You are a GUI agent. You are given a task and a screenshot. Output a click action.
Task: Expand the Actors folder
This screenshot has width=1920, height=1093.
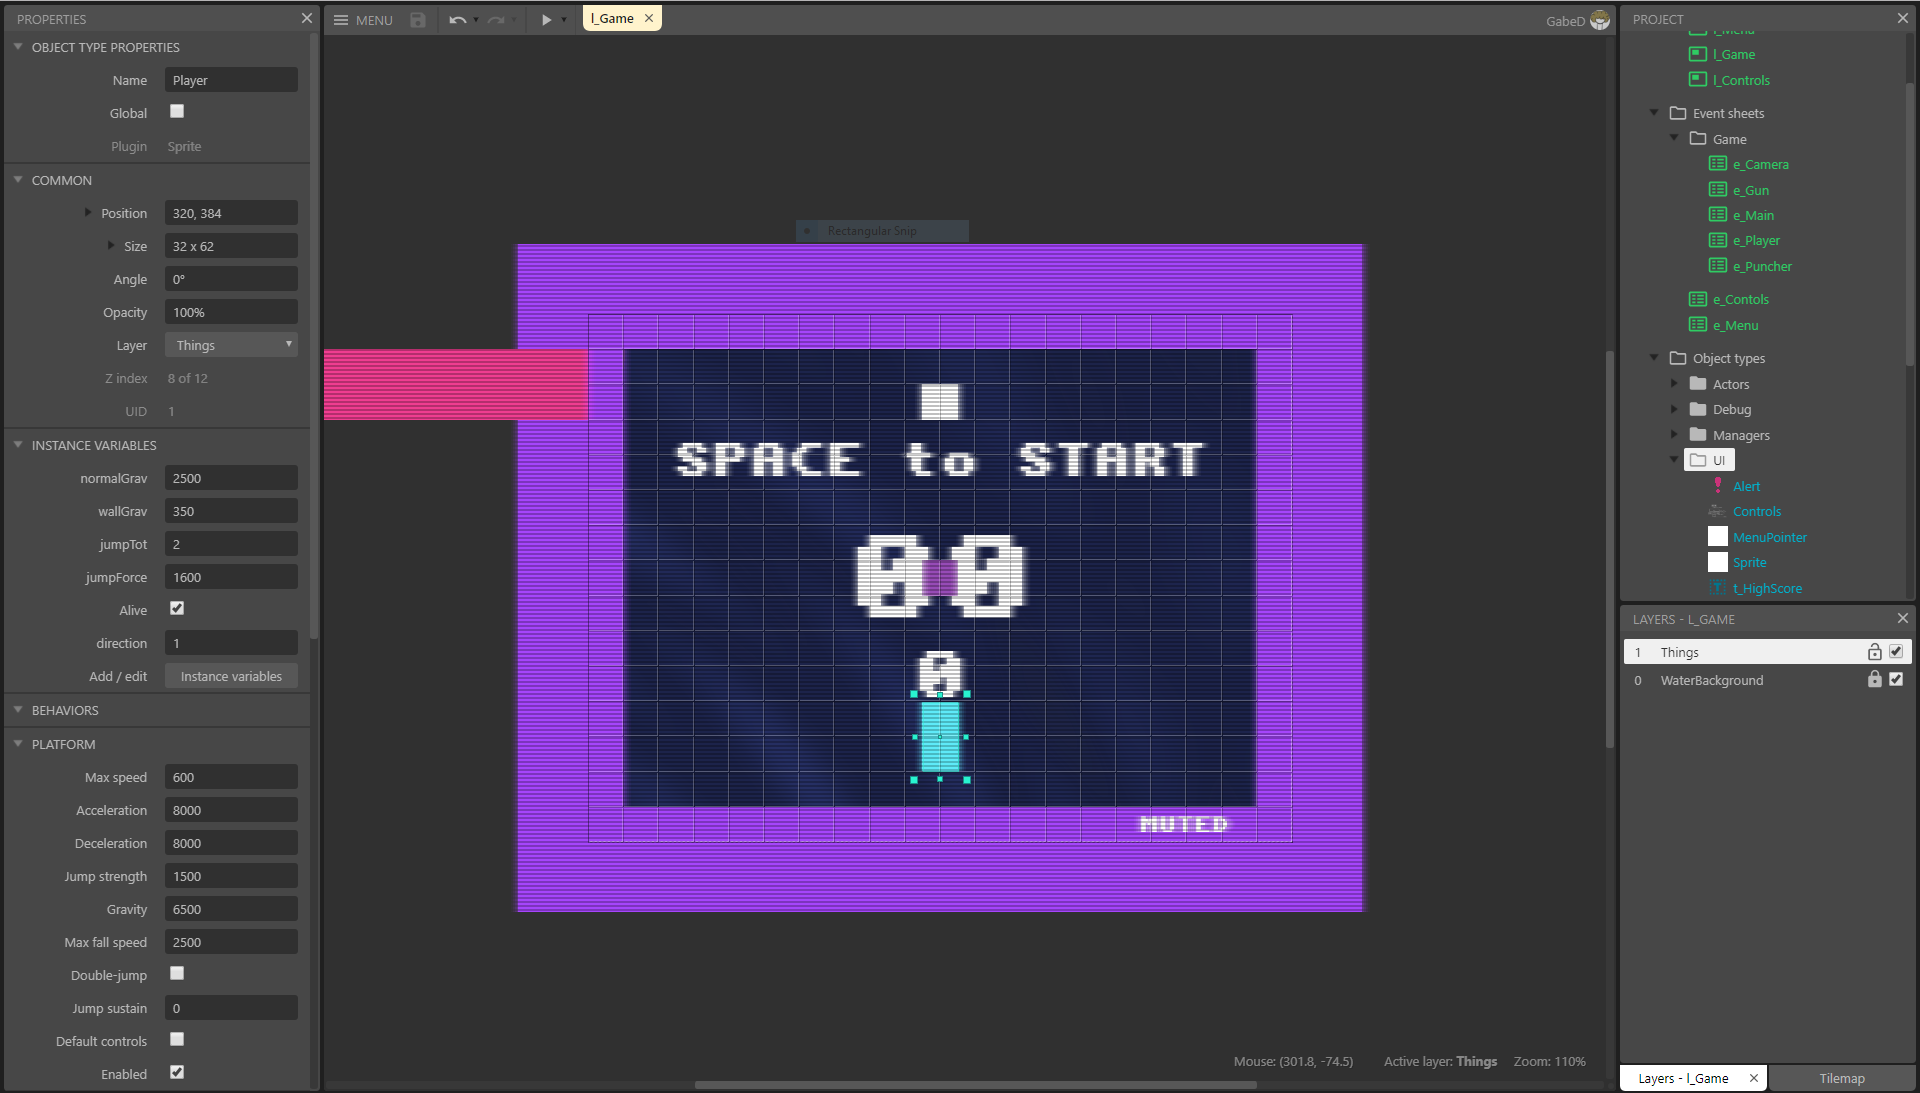(1674, 384)
